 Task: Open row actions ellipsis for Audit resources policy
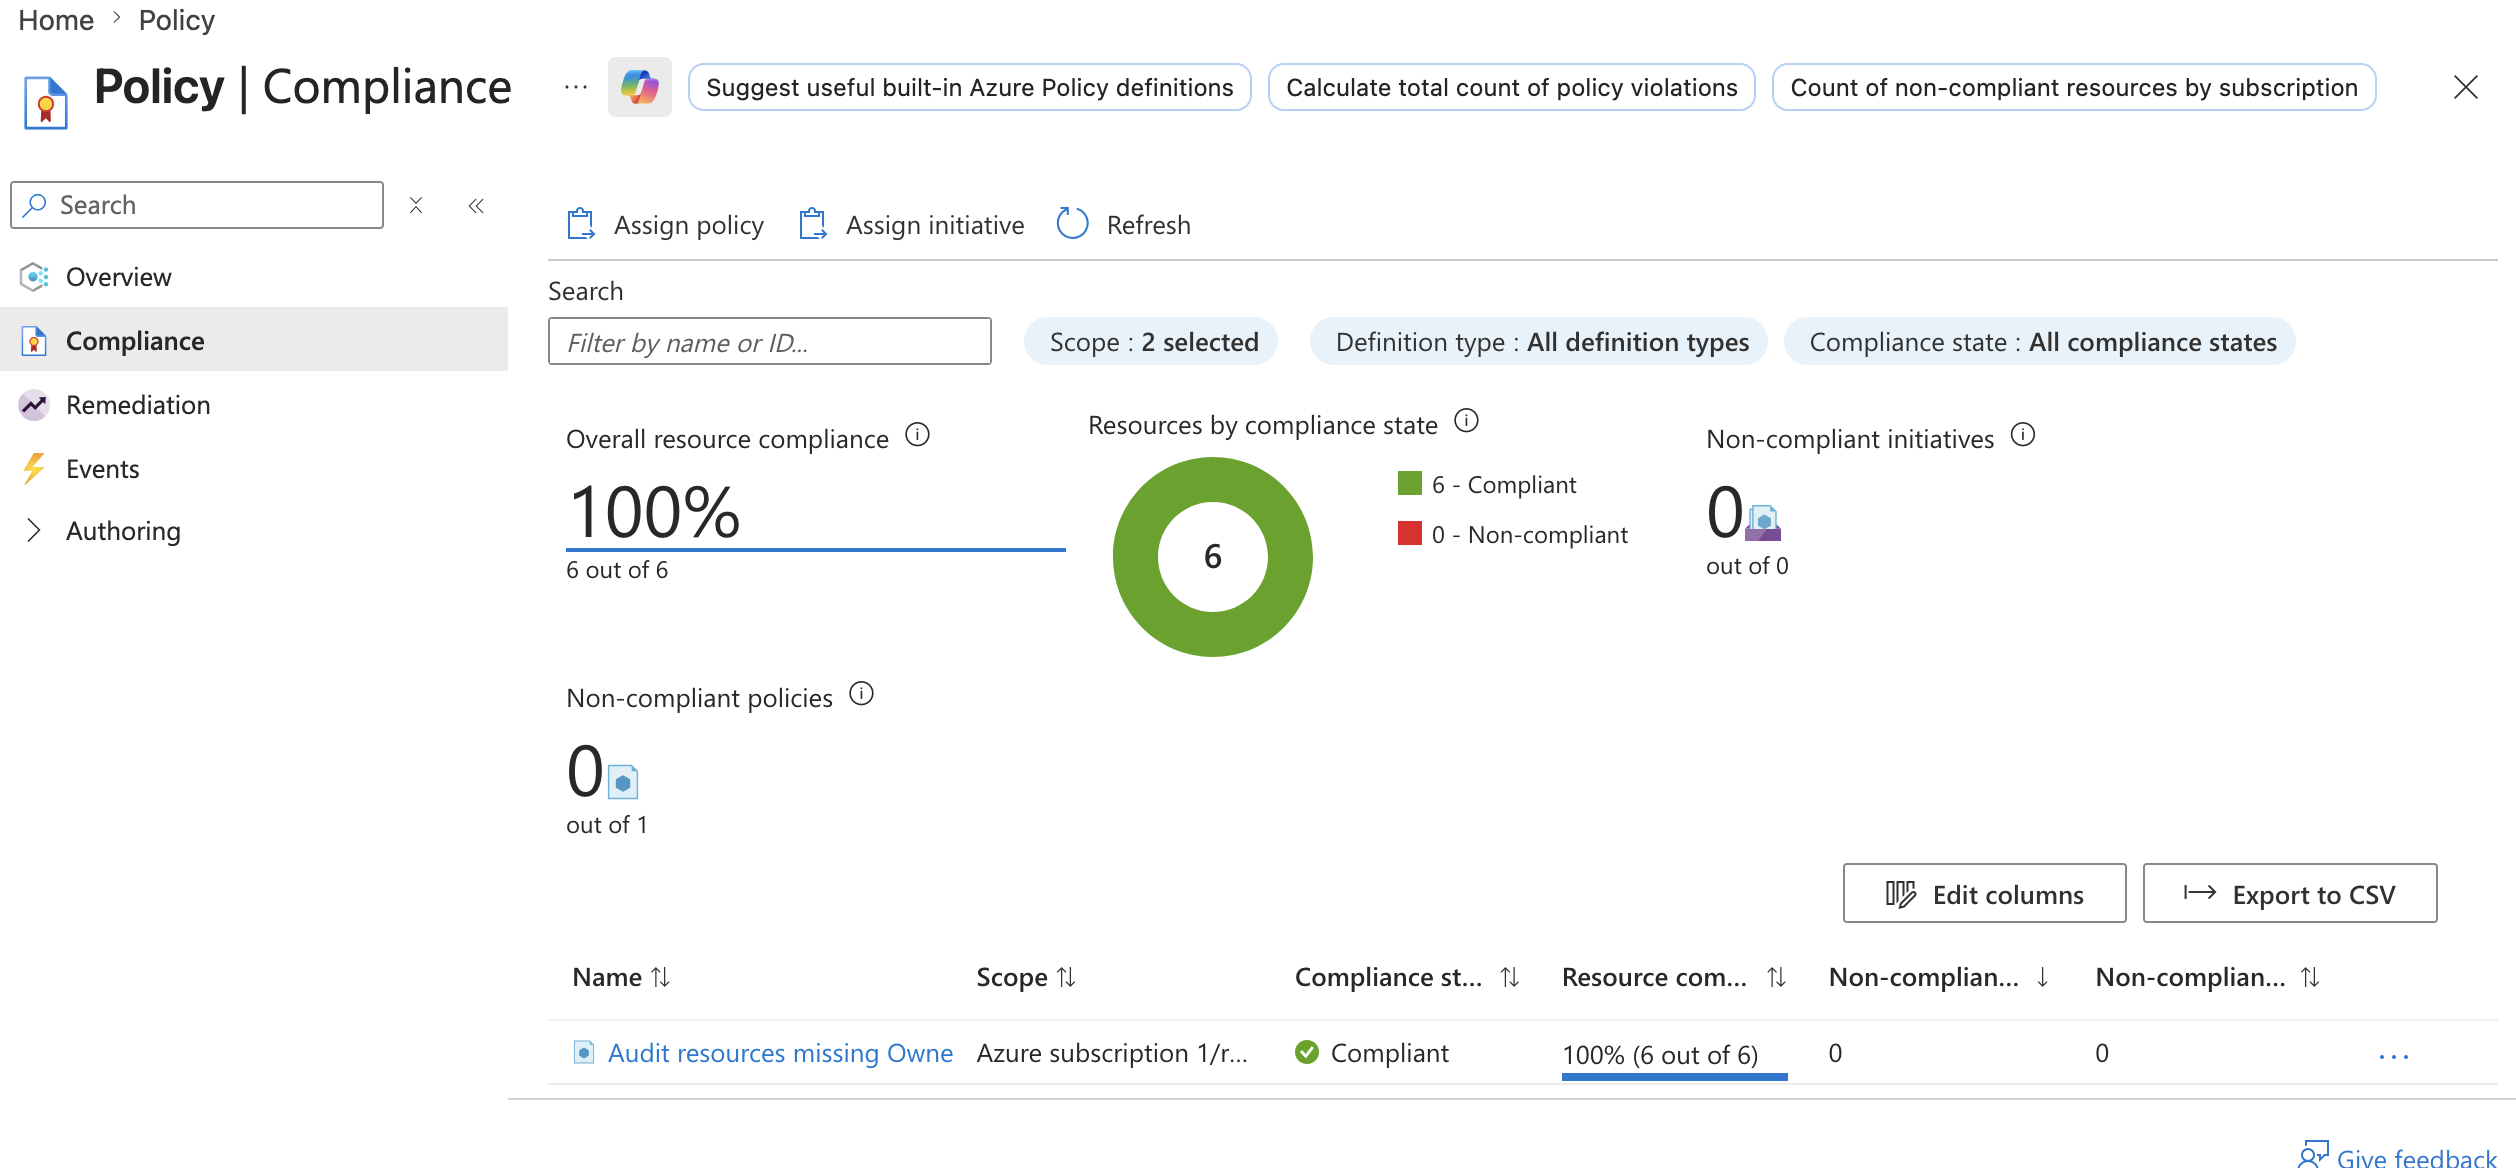[x=2394, y=1056]
